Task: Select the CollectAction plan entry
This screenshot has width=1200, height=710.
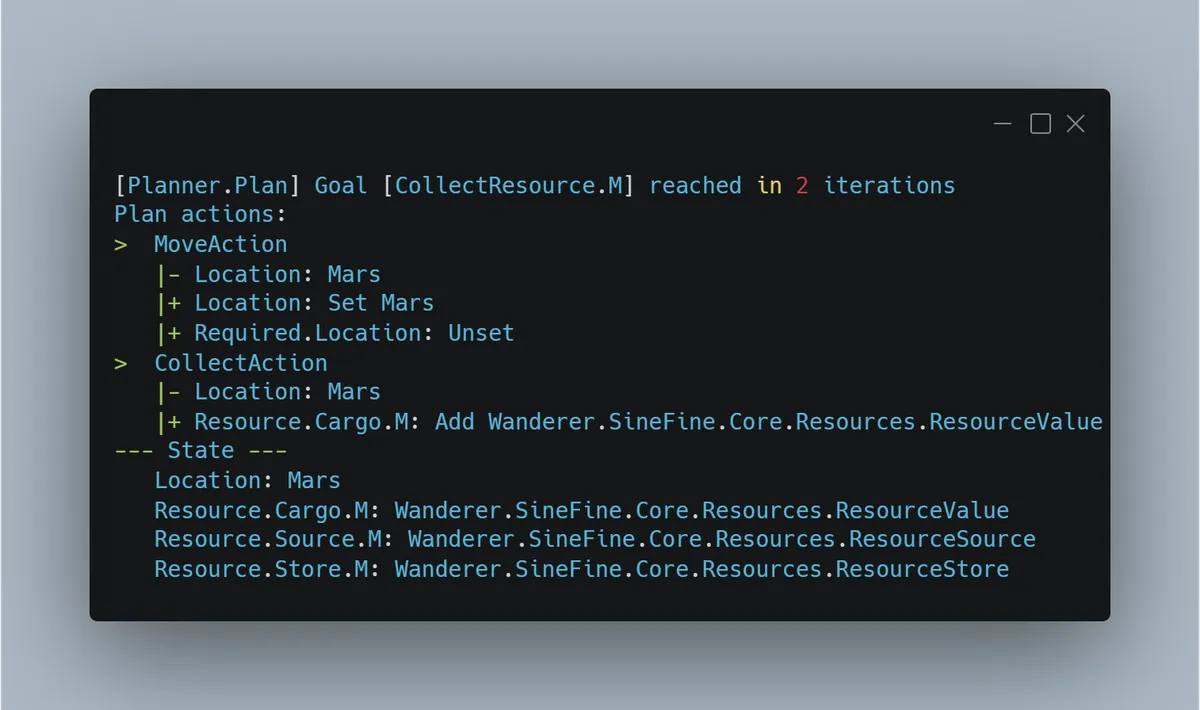Action: point(240,363)
